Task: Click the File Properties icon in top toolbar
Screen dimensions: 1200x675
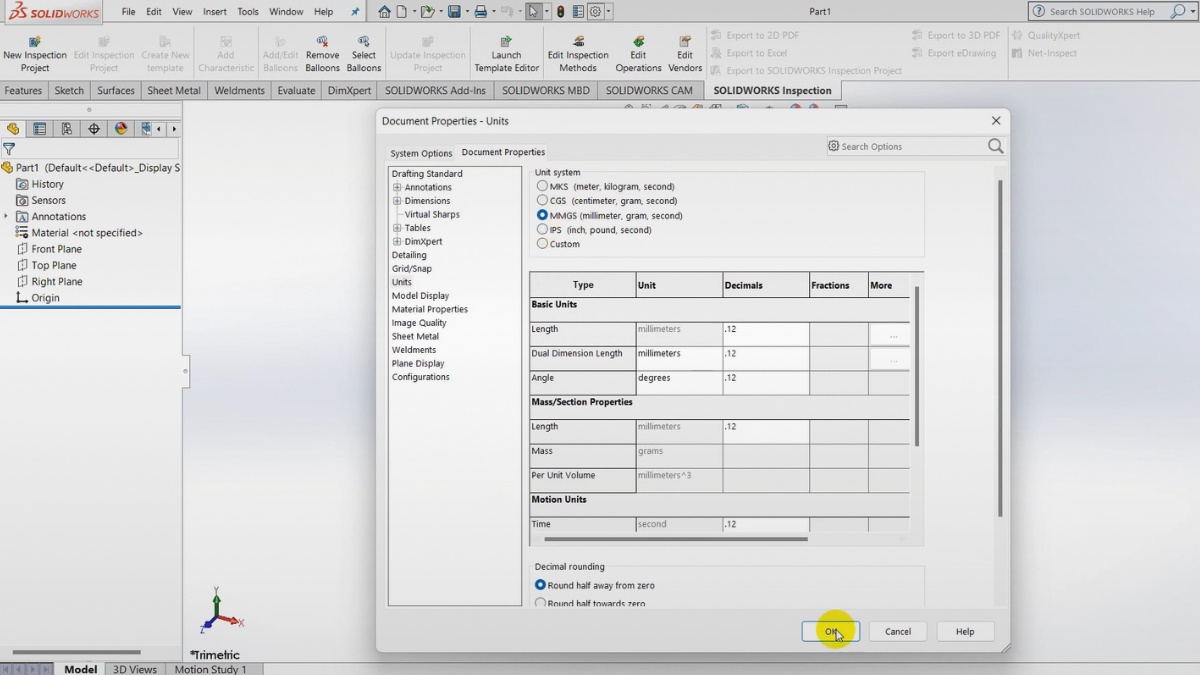Action: click(x=578, y=12)
